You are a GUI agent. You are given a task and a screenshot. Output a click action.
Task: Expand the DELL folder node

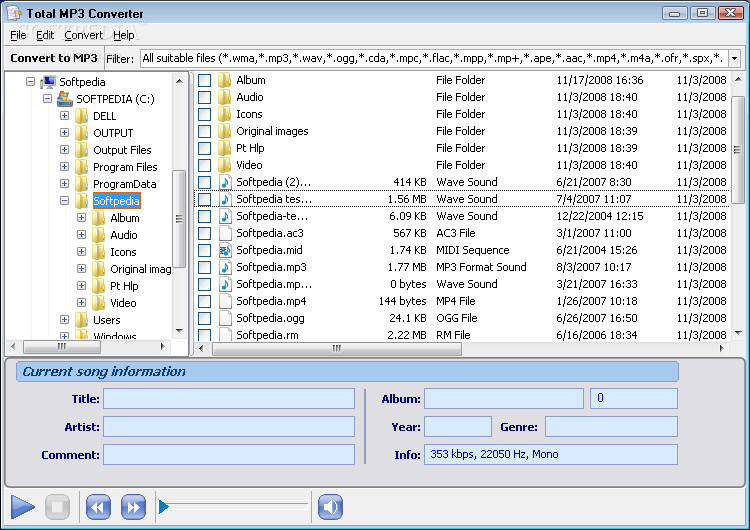(64, 116)
